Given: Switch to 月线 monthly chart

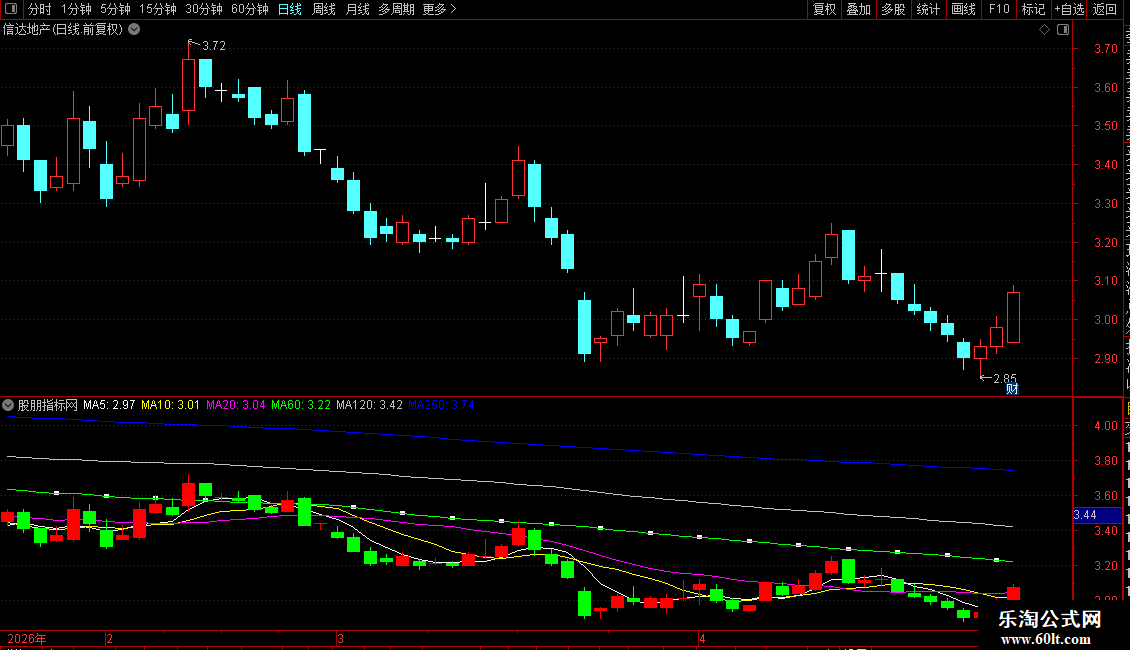Looking at the screenshot, I should coord(357,9).
